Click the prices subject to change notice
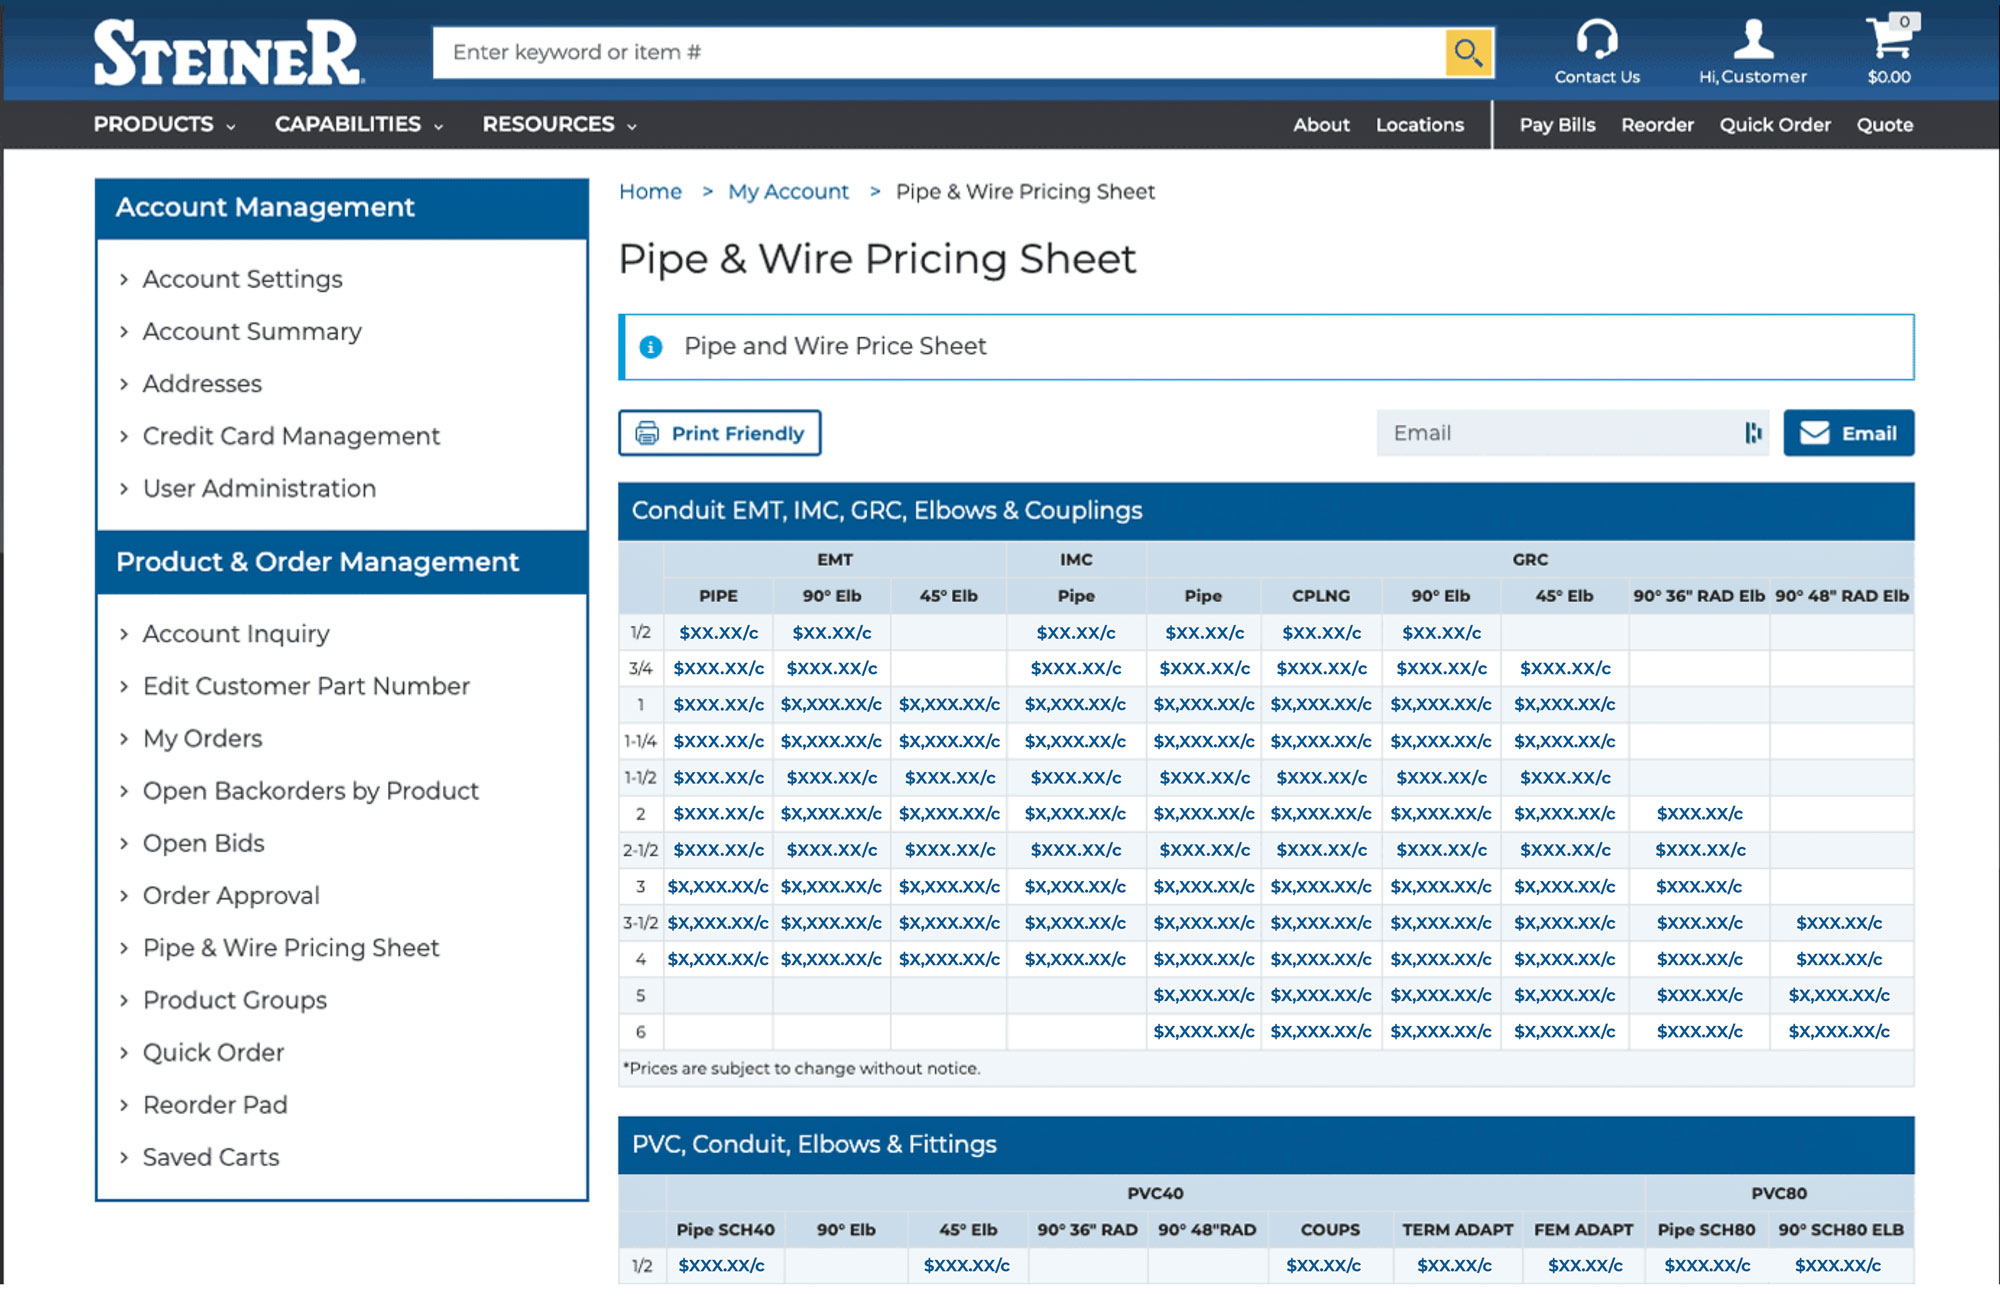The image size is (2000, 1301). [x=801, y=1069]
